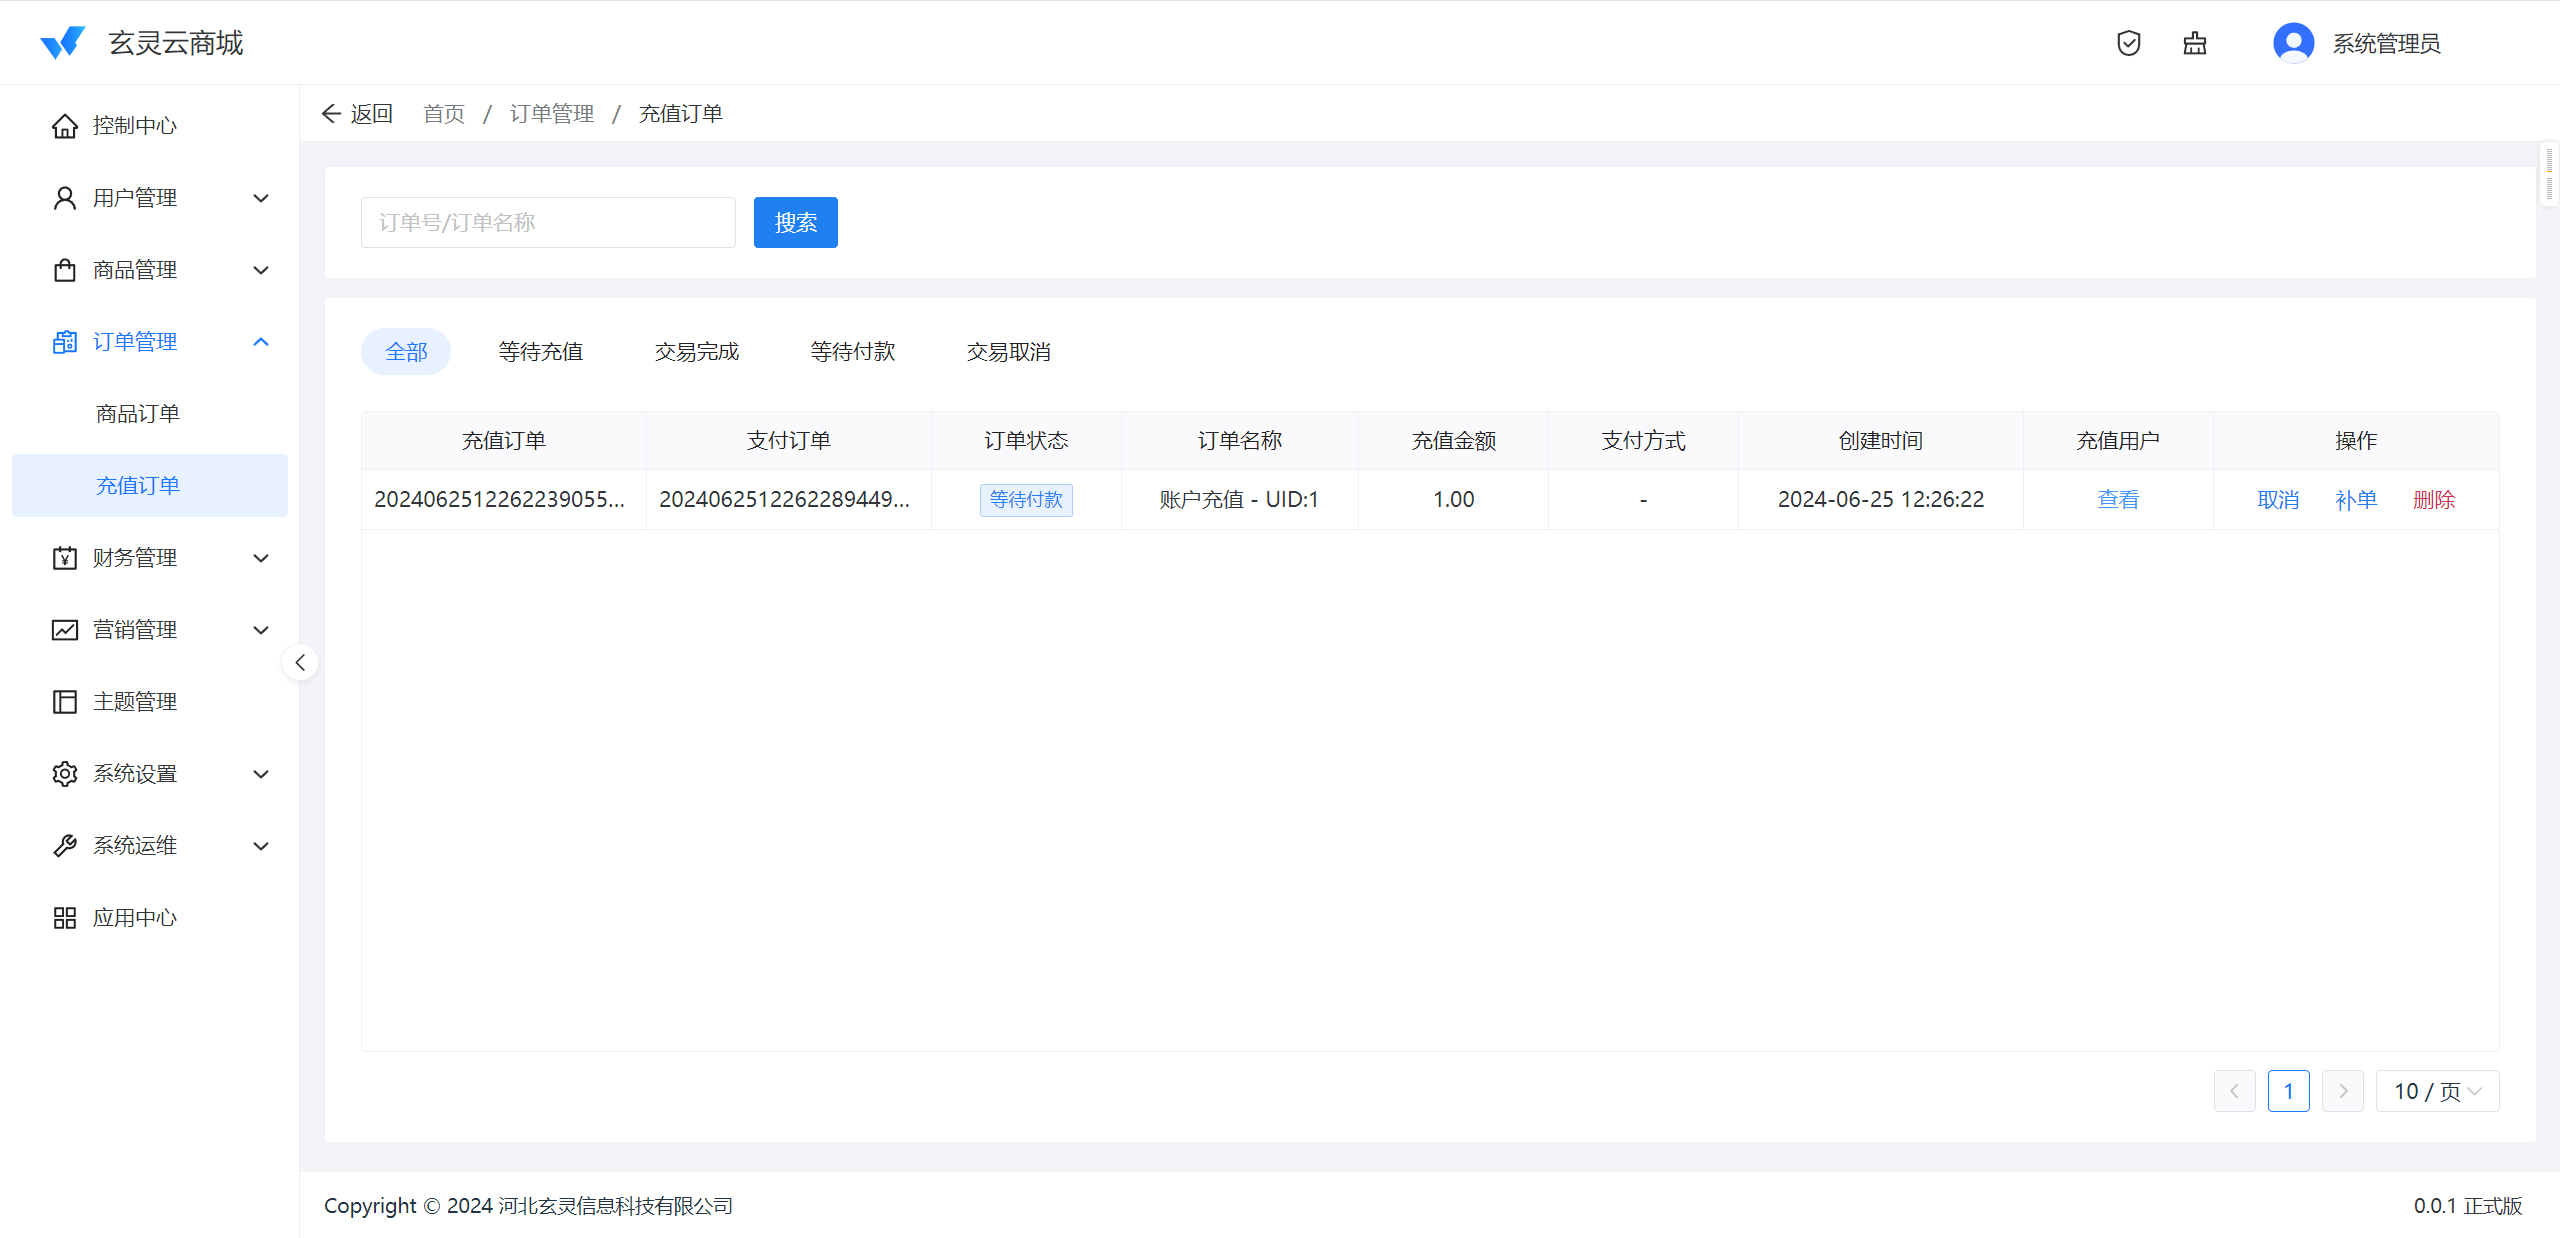Switch to the 等待充值 tab
Viewport: 2560px width, 1238px height.
540,352
